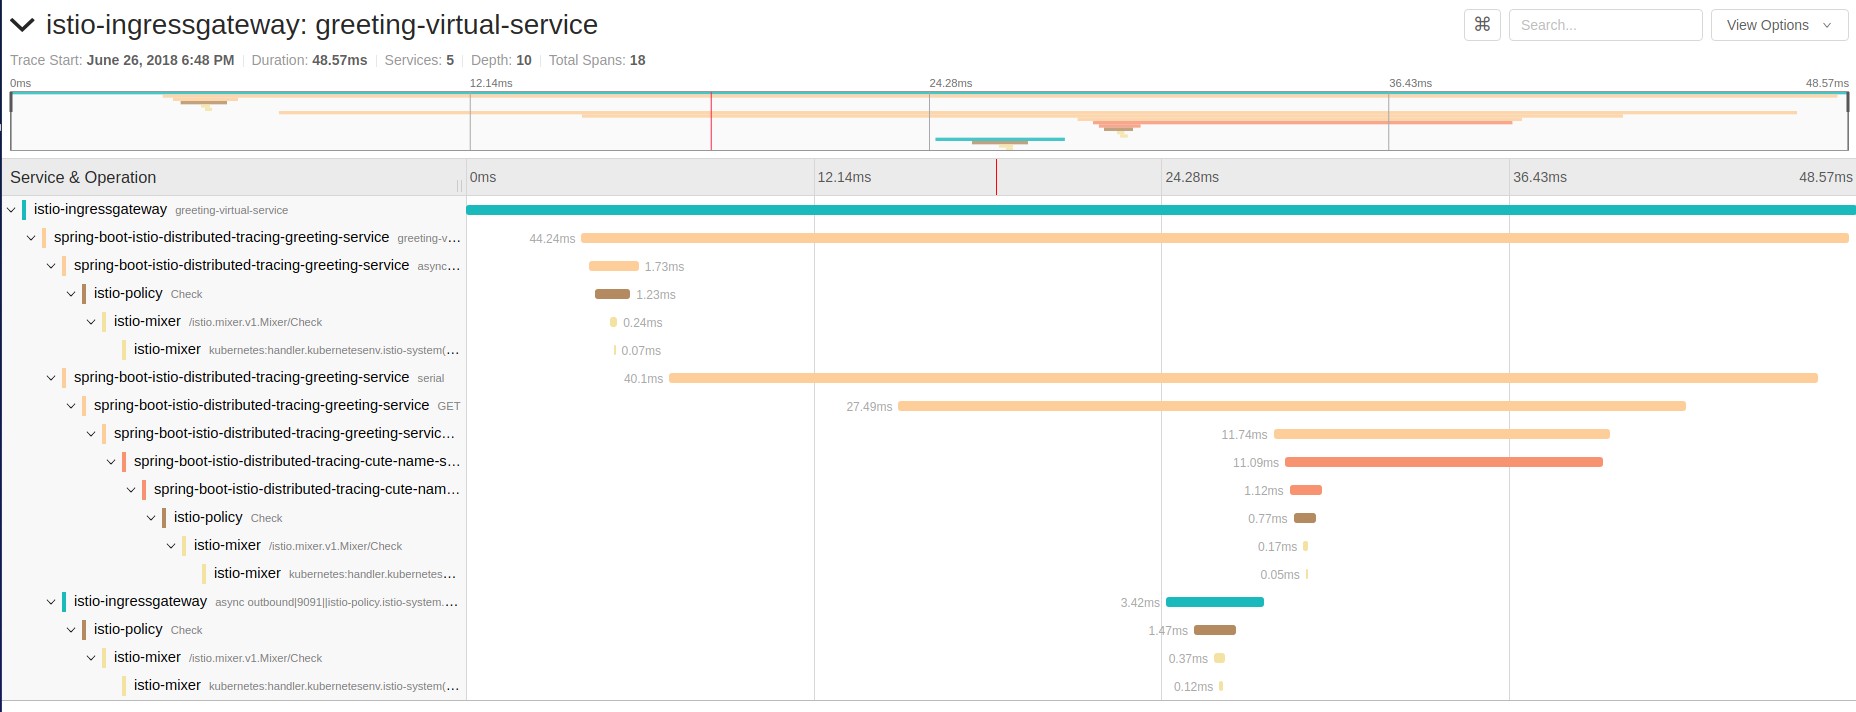This screenshot has width=1856, height=712.
Task: Open the 40.1ms serial span bar
Action: (1243, 378)
